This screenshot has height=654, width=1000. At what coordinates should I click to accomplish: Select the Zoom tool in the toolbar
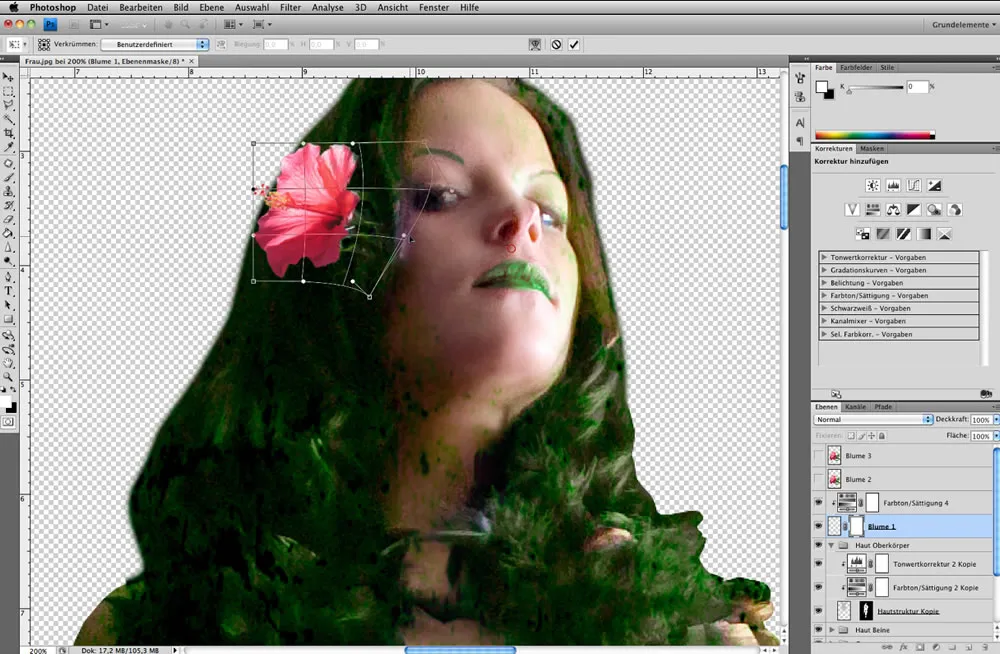pyautogui.click(x=8, y=377)
